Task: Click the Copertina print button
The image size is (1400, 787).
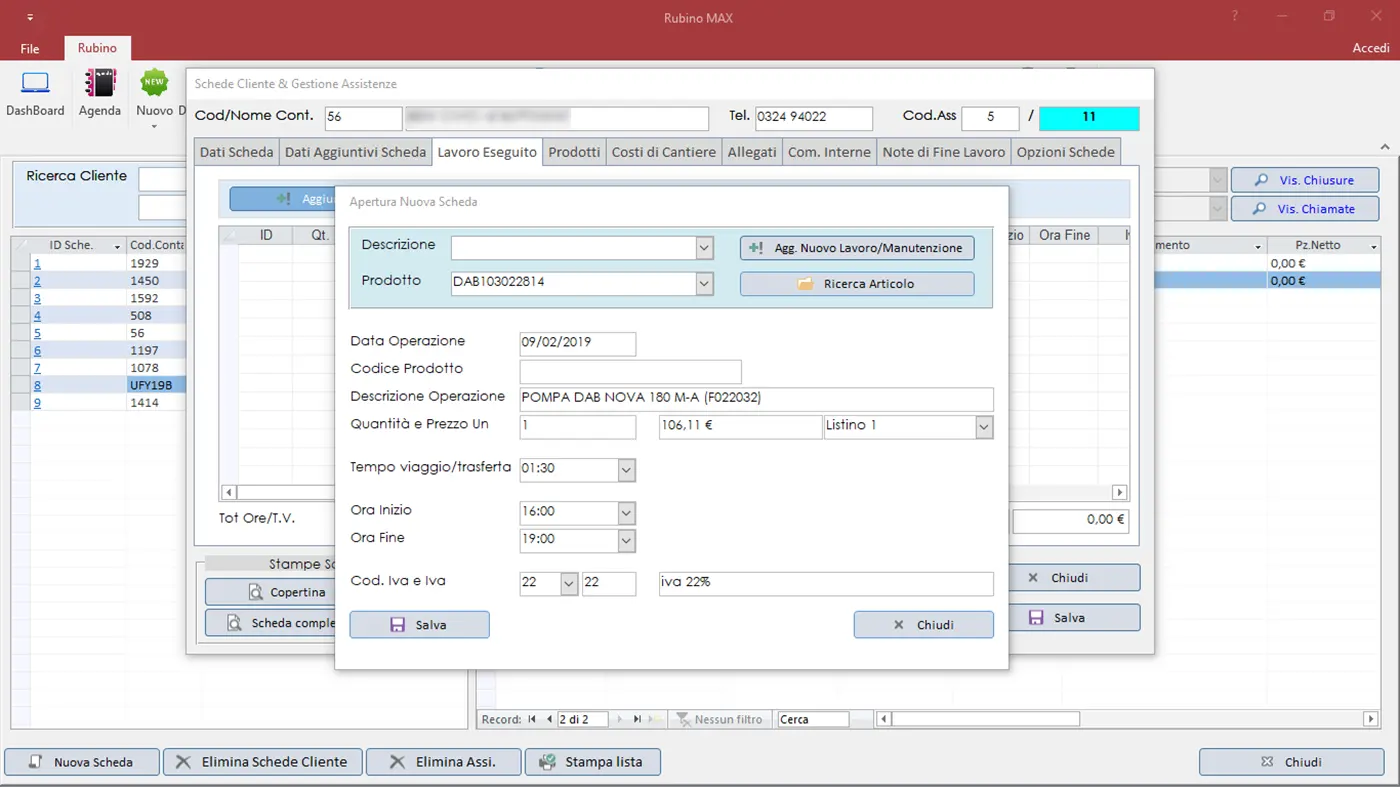Action: [x=270, y=592]
